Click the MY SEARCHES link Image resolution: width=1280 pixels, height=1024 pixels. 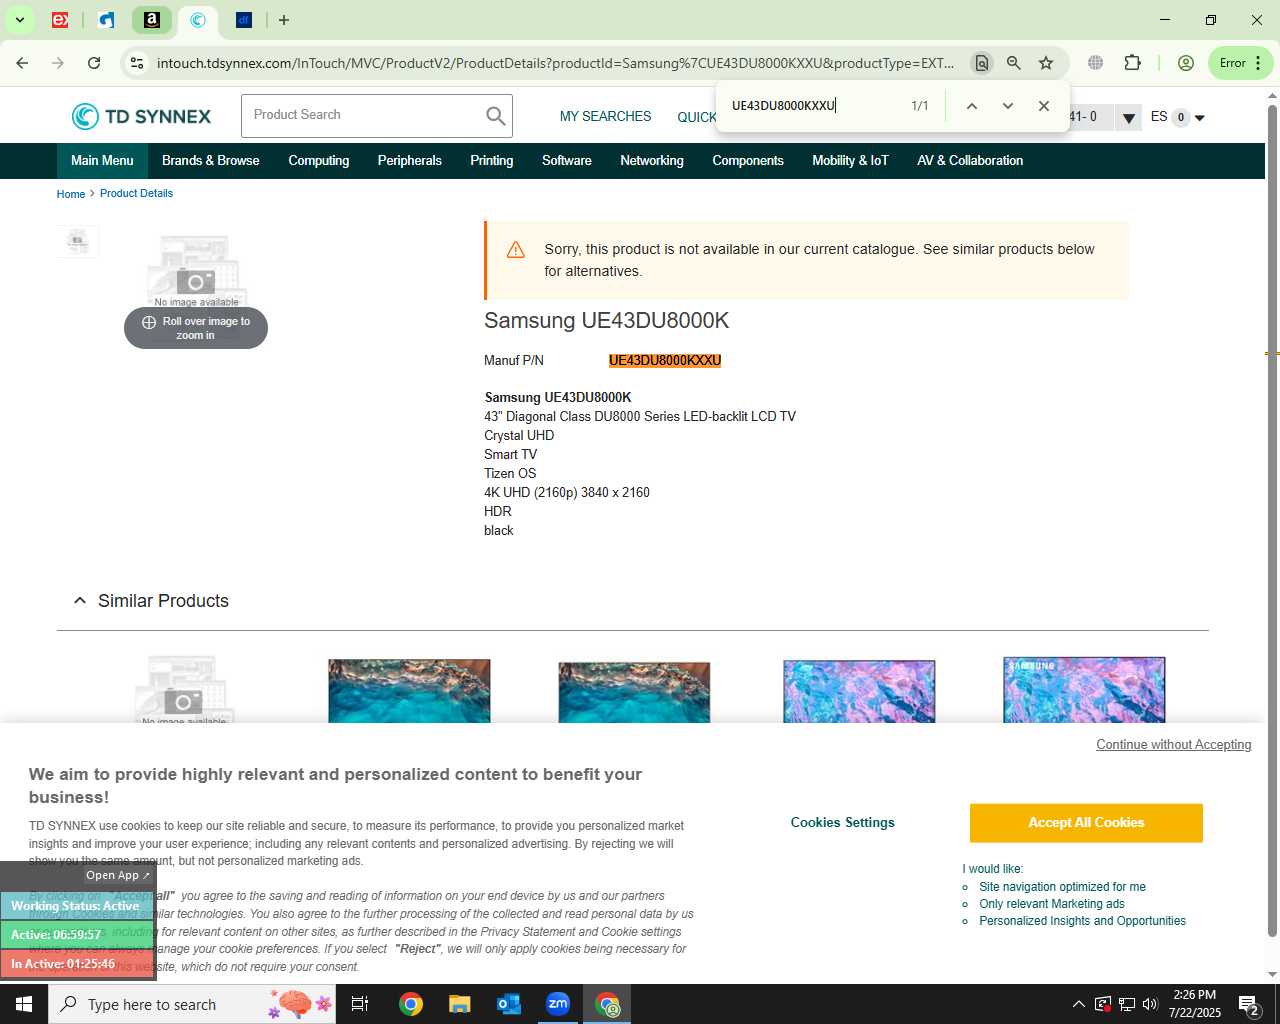(605, 117)
